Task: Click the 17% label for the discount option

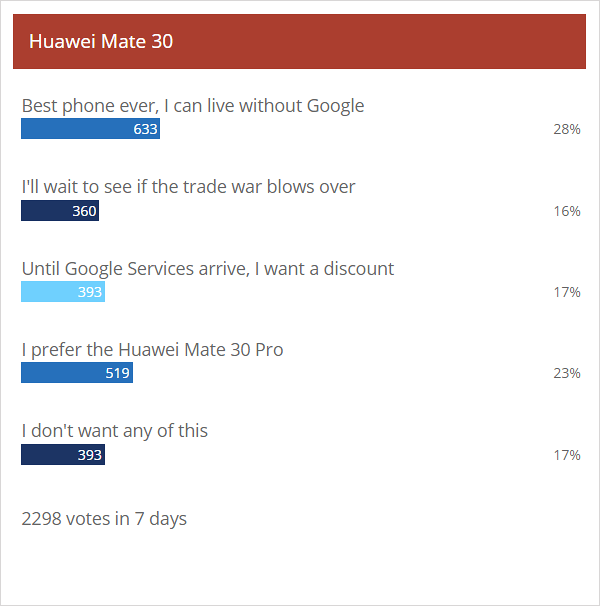Action: pos(566,292)
